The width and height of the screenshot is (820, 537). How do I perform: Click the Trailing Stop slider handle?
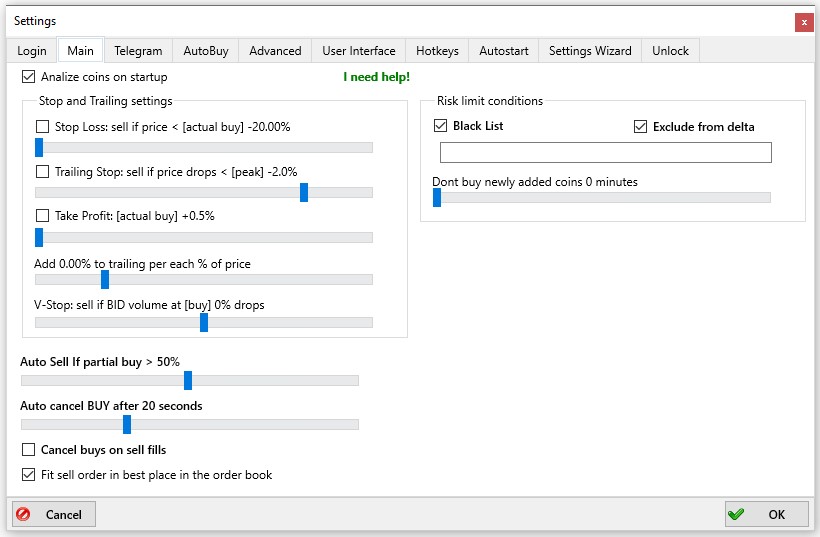pyautogui.click(x=304, y=192)
